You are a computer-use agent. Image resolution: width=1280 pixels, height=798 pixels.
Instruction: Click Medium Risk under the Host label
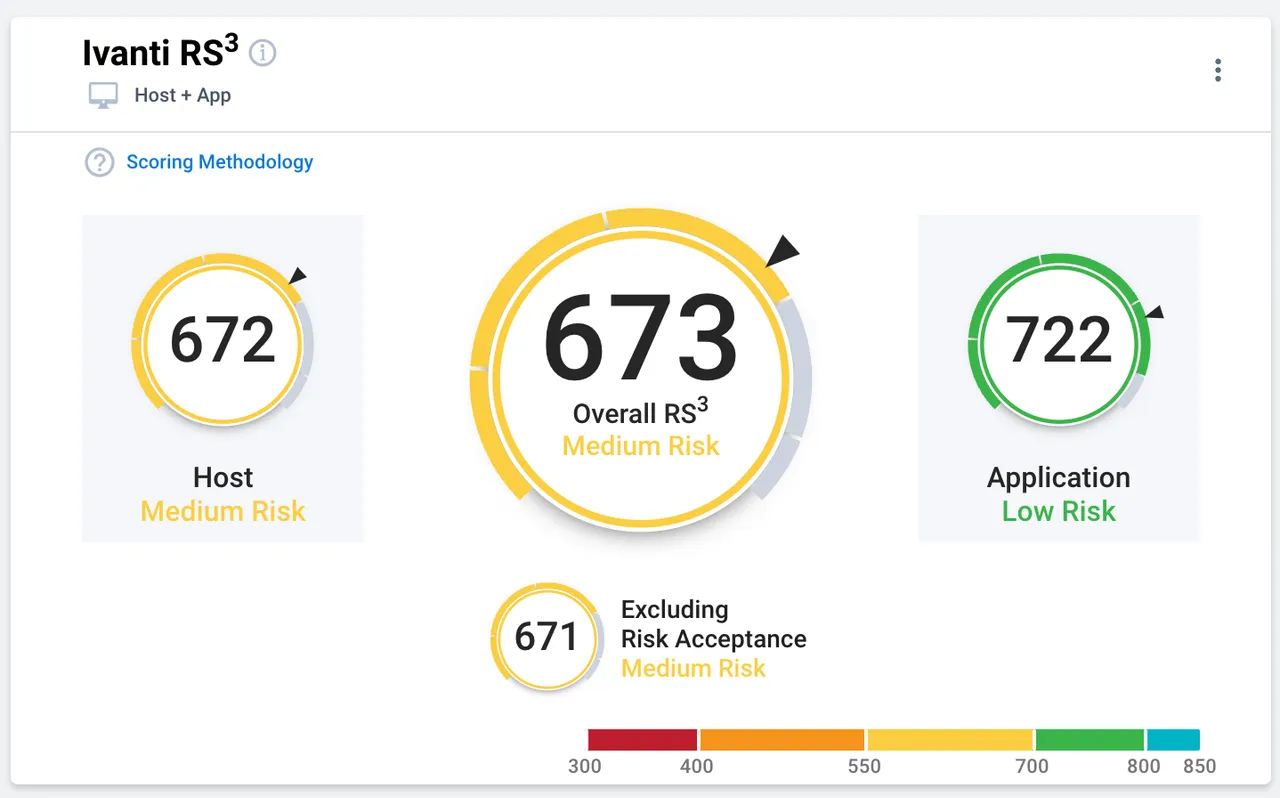(223, 512)
